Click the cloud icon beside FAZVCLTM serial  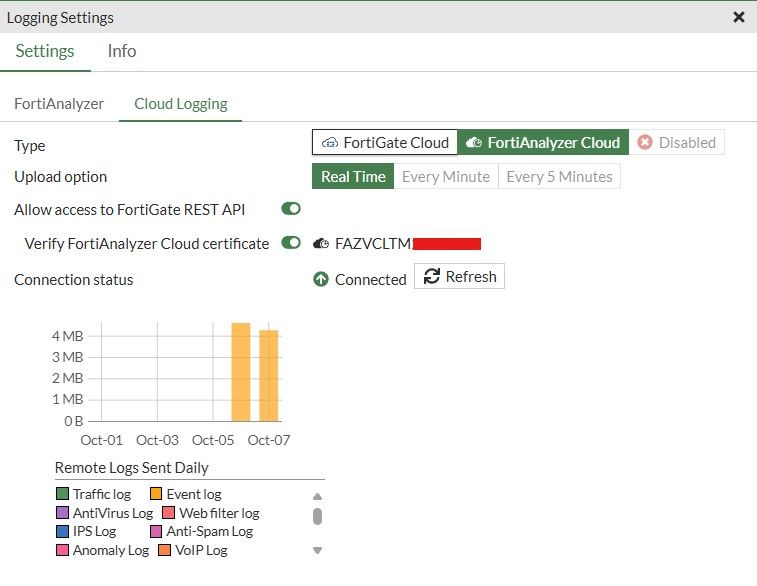[x=321, y=243]
